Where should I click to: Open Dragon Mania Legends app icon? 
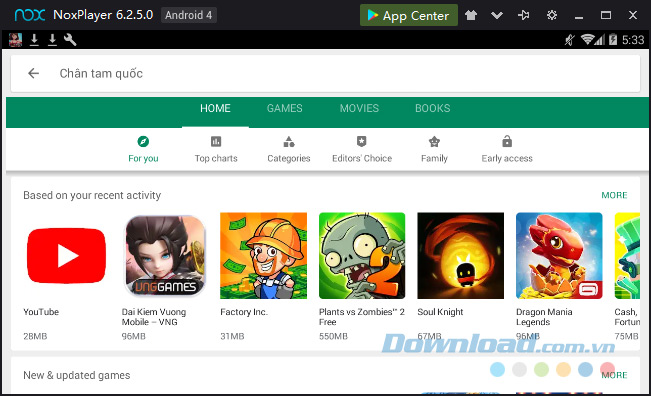tap(559, 256)
